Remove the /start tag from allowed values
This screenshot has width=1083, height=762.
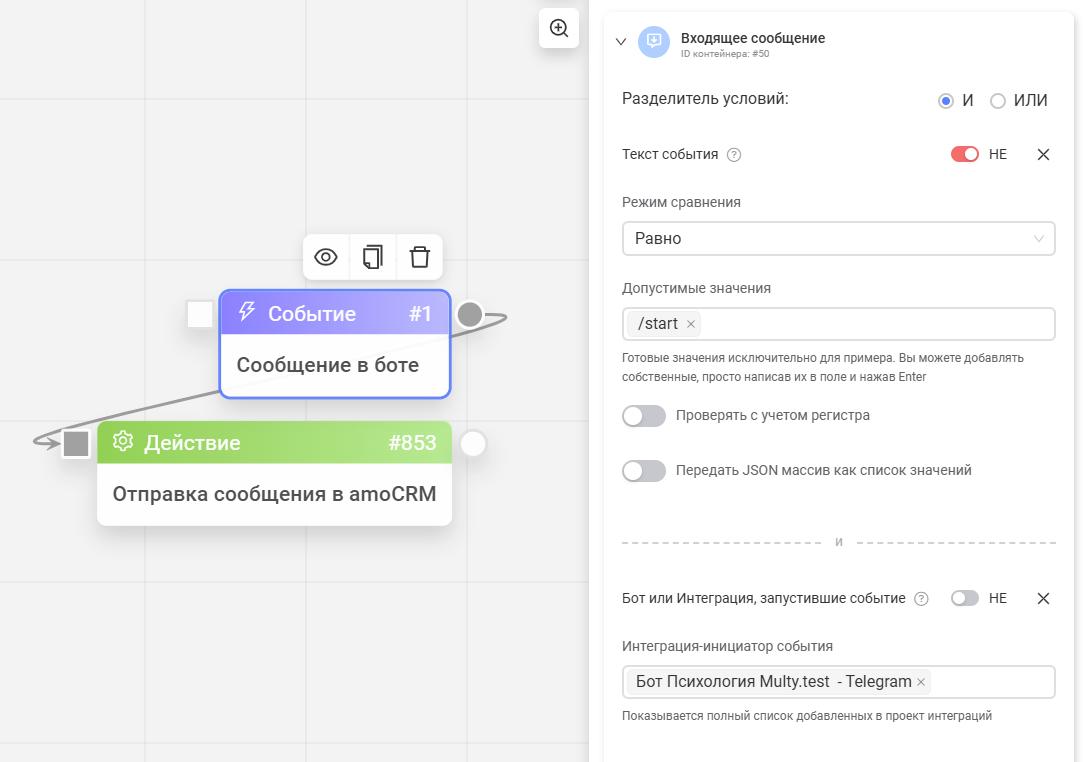click(x=691, y=324)
